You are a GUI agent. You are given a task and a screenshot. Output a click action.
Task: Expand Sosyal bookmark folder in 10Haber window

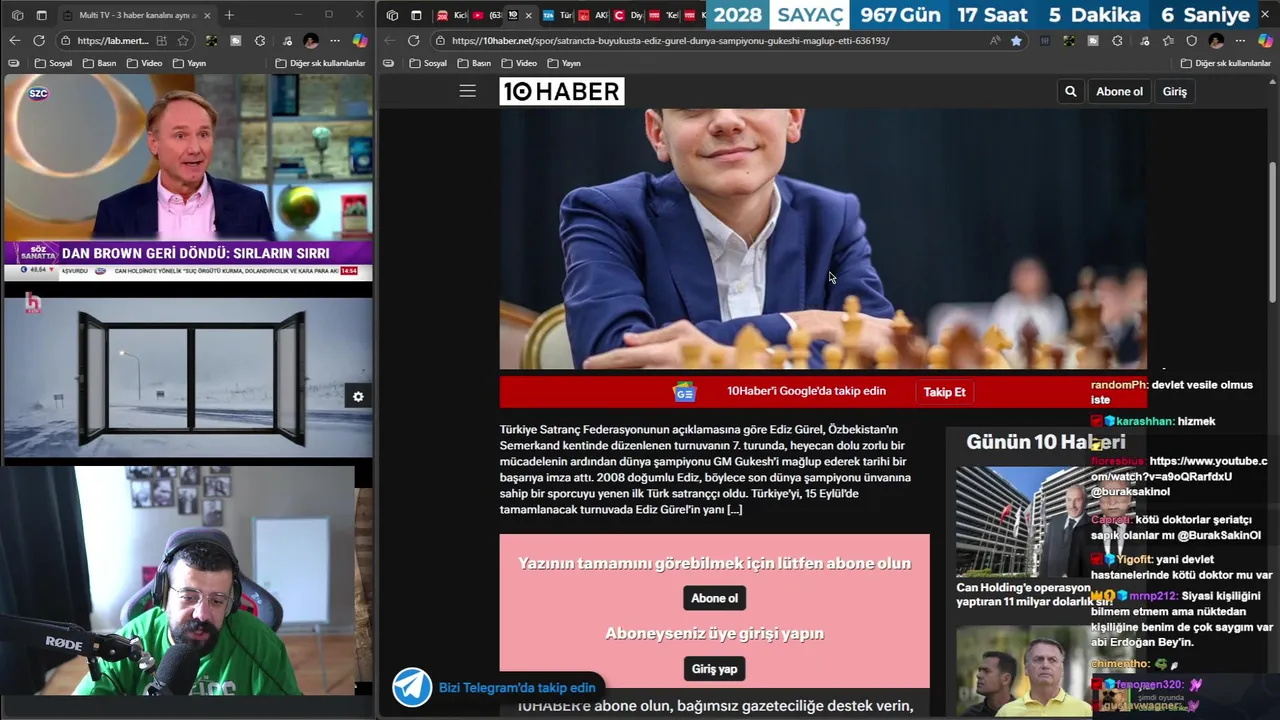pos(428,63)
